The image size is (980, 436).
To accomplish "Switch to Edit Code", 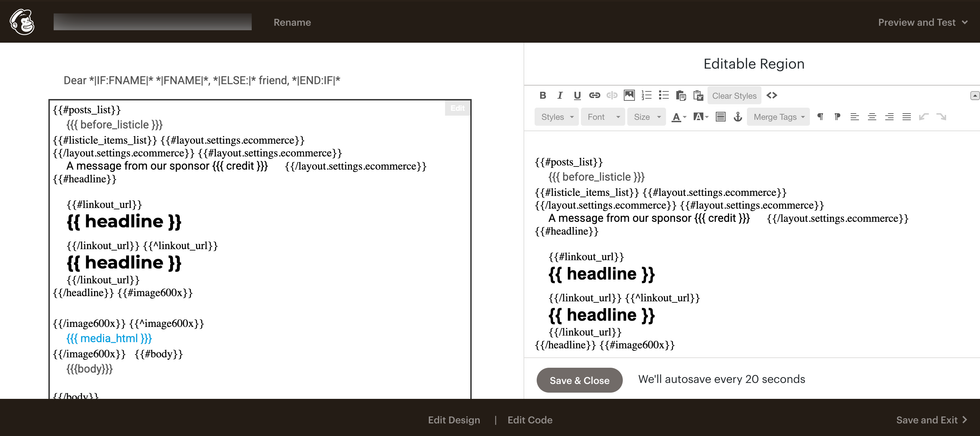I will click(x=529, y=420).
